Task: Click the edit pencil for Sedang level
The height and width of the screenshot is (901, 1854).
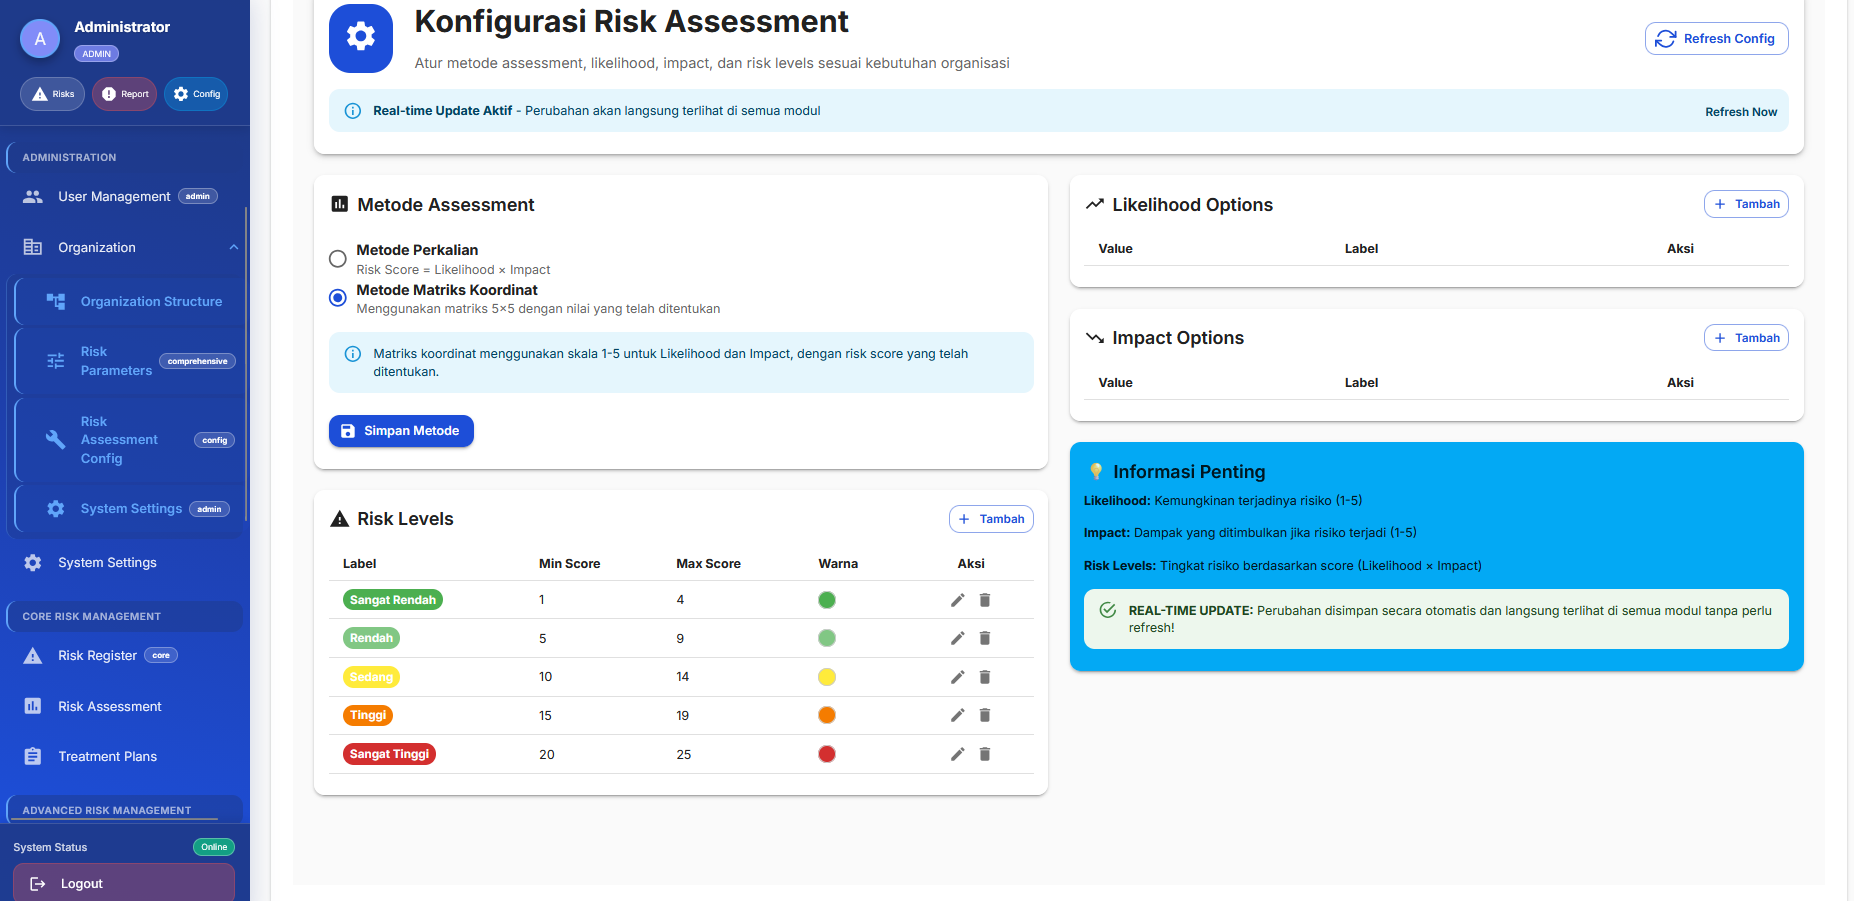Action: pos(957,677)
